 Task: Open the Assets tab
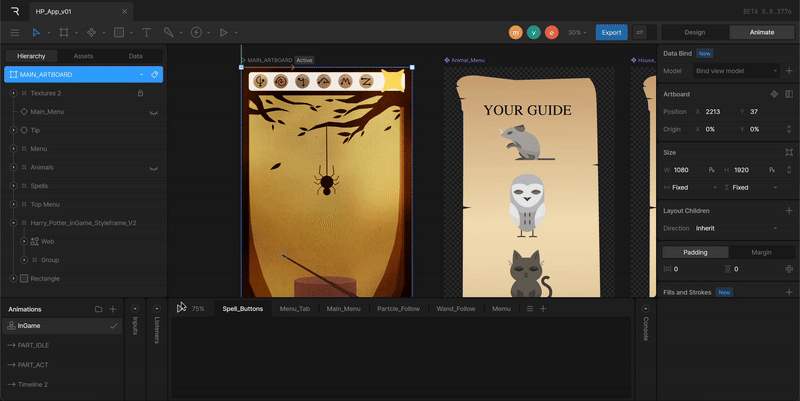pyautogui.click(x=83, y=56)
